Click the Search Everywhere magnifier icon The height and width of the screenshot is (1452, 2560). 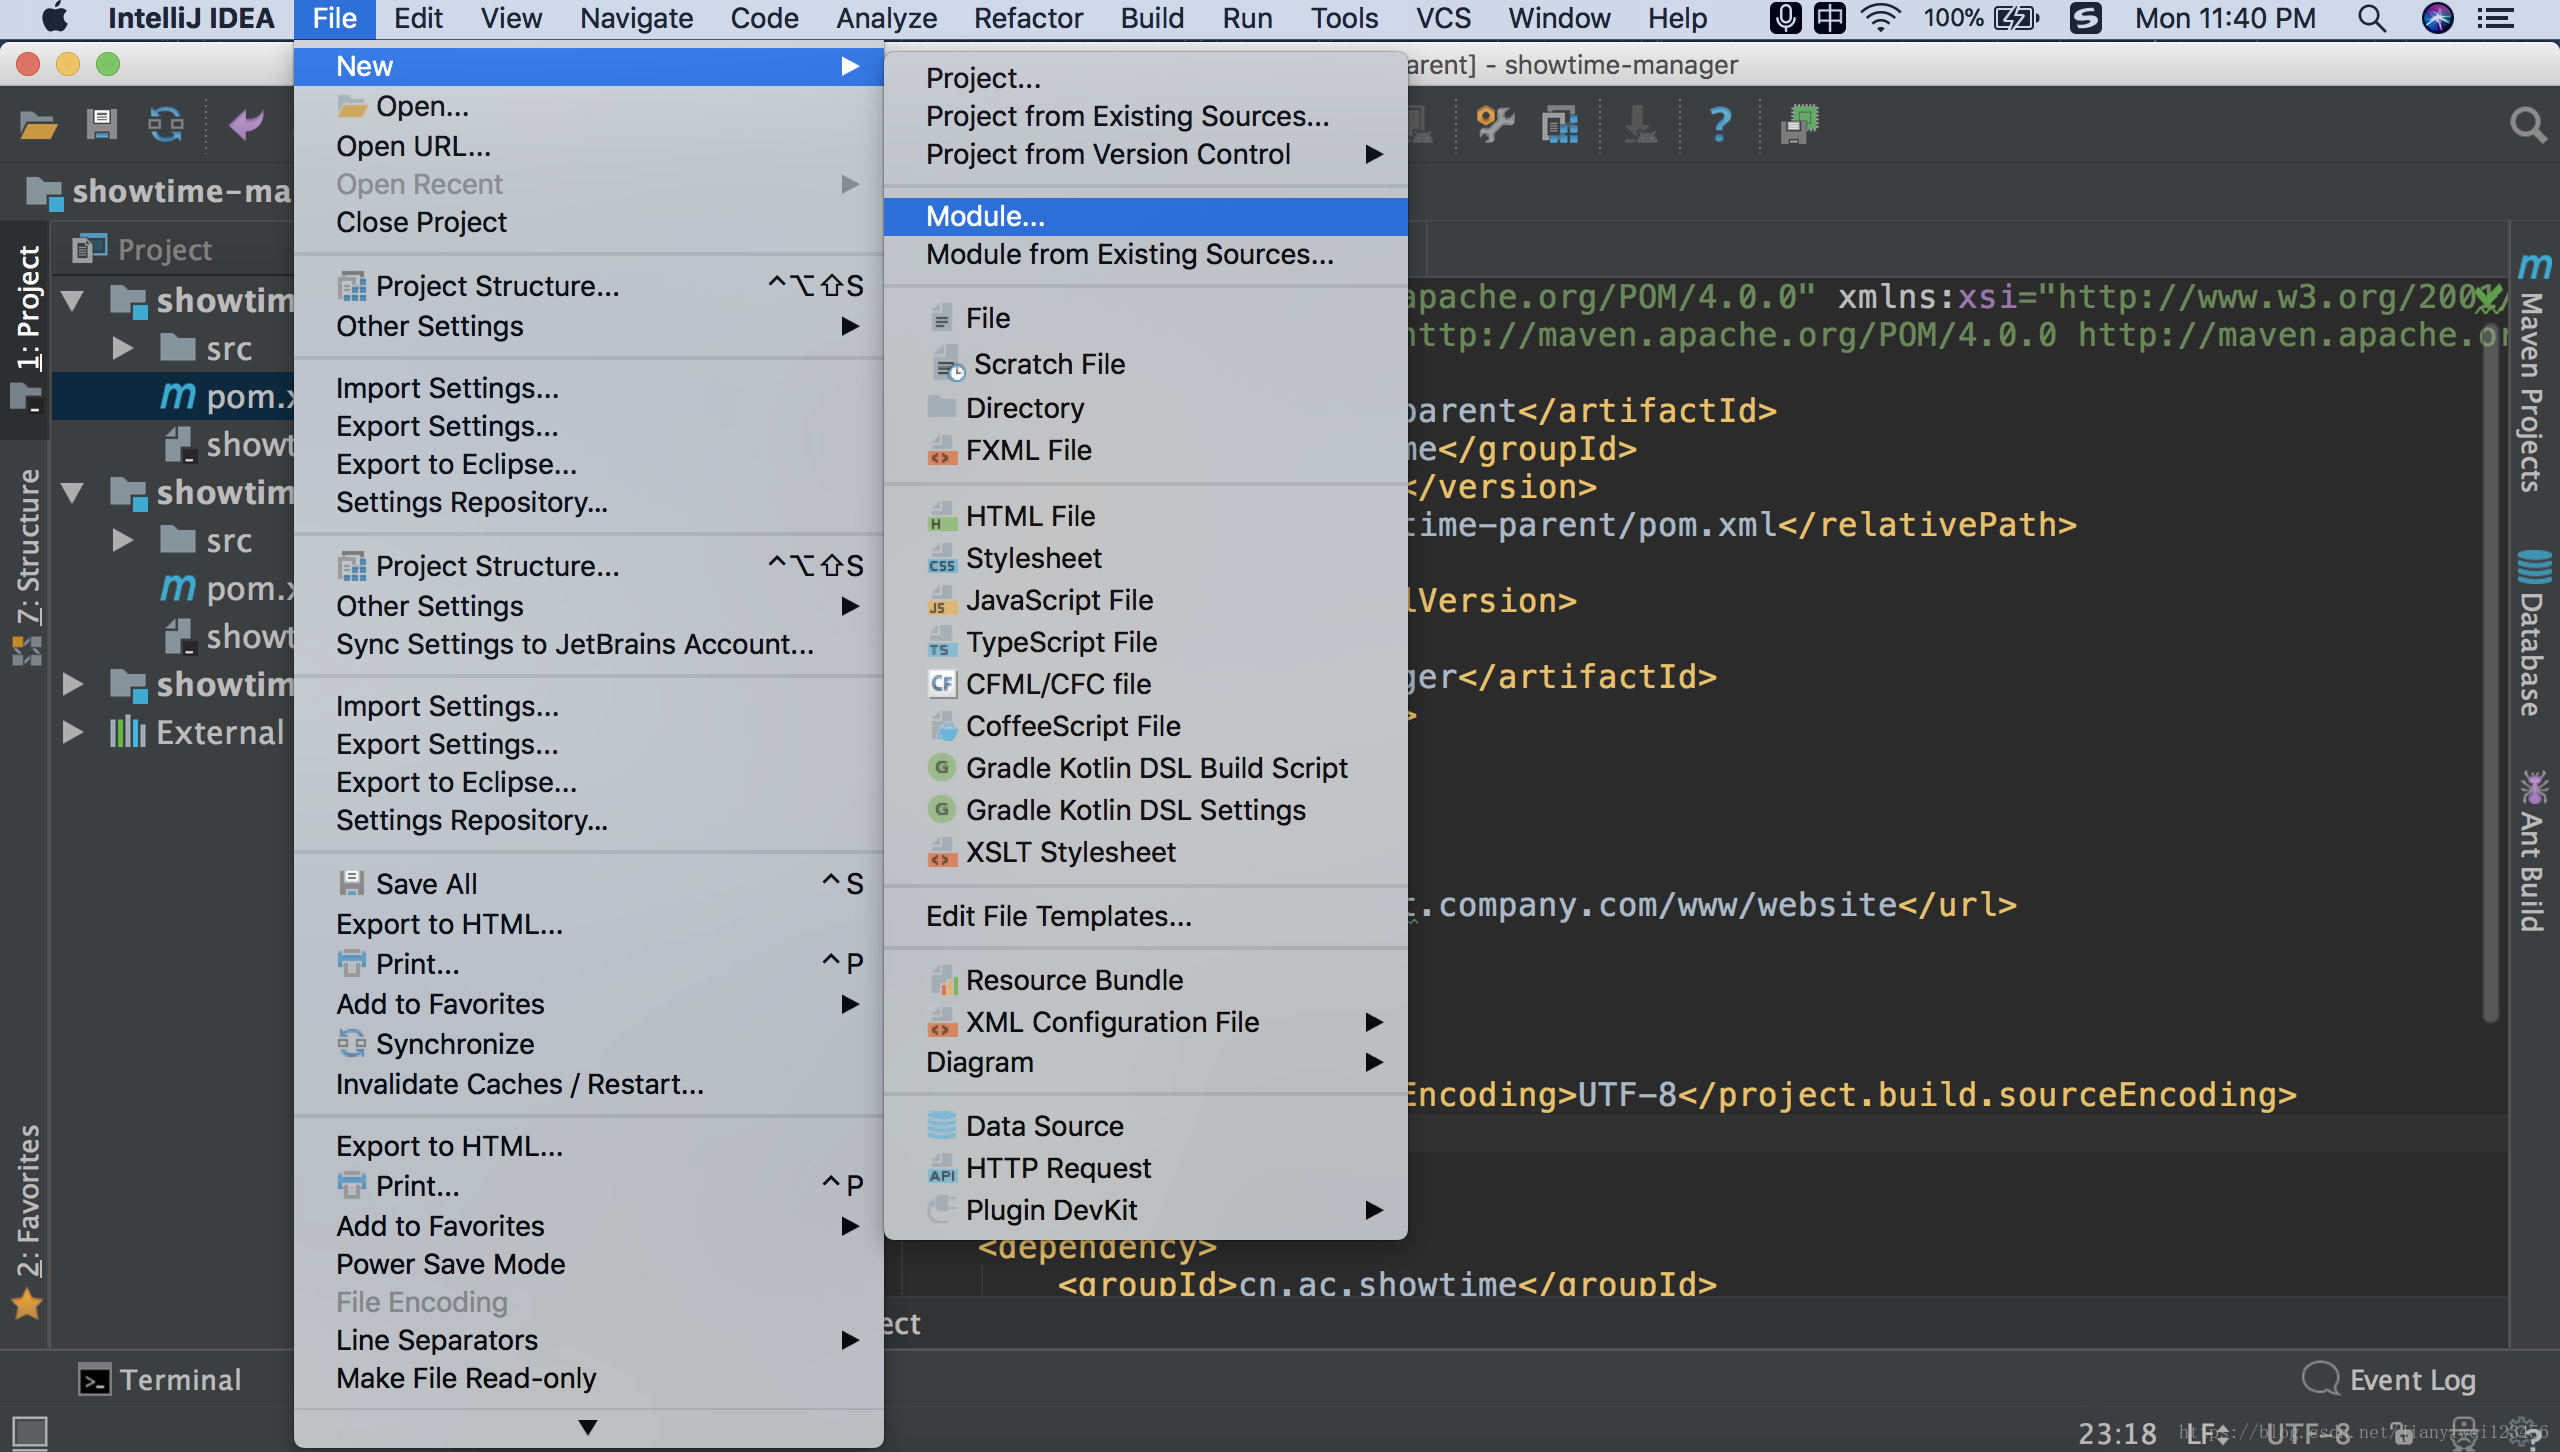coord(2527,126)
